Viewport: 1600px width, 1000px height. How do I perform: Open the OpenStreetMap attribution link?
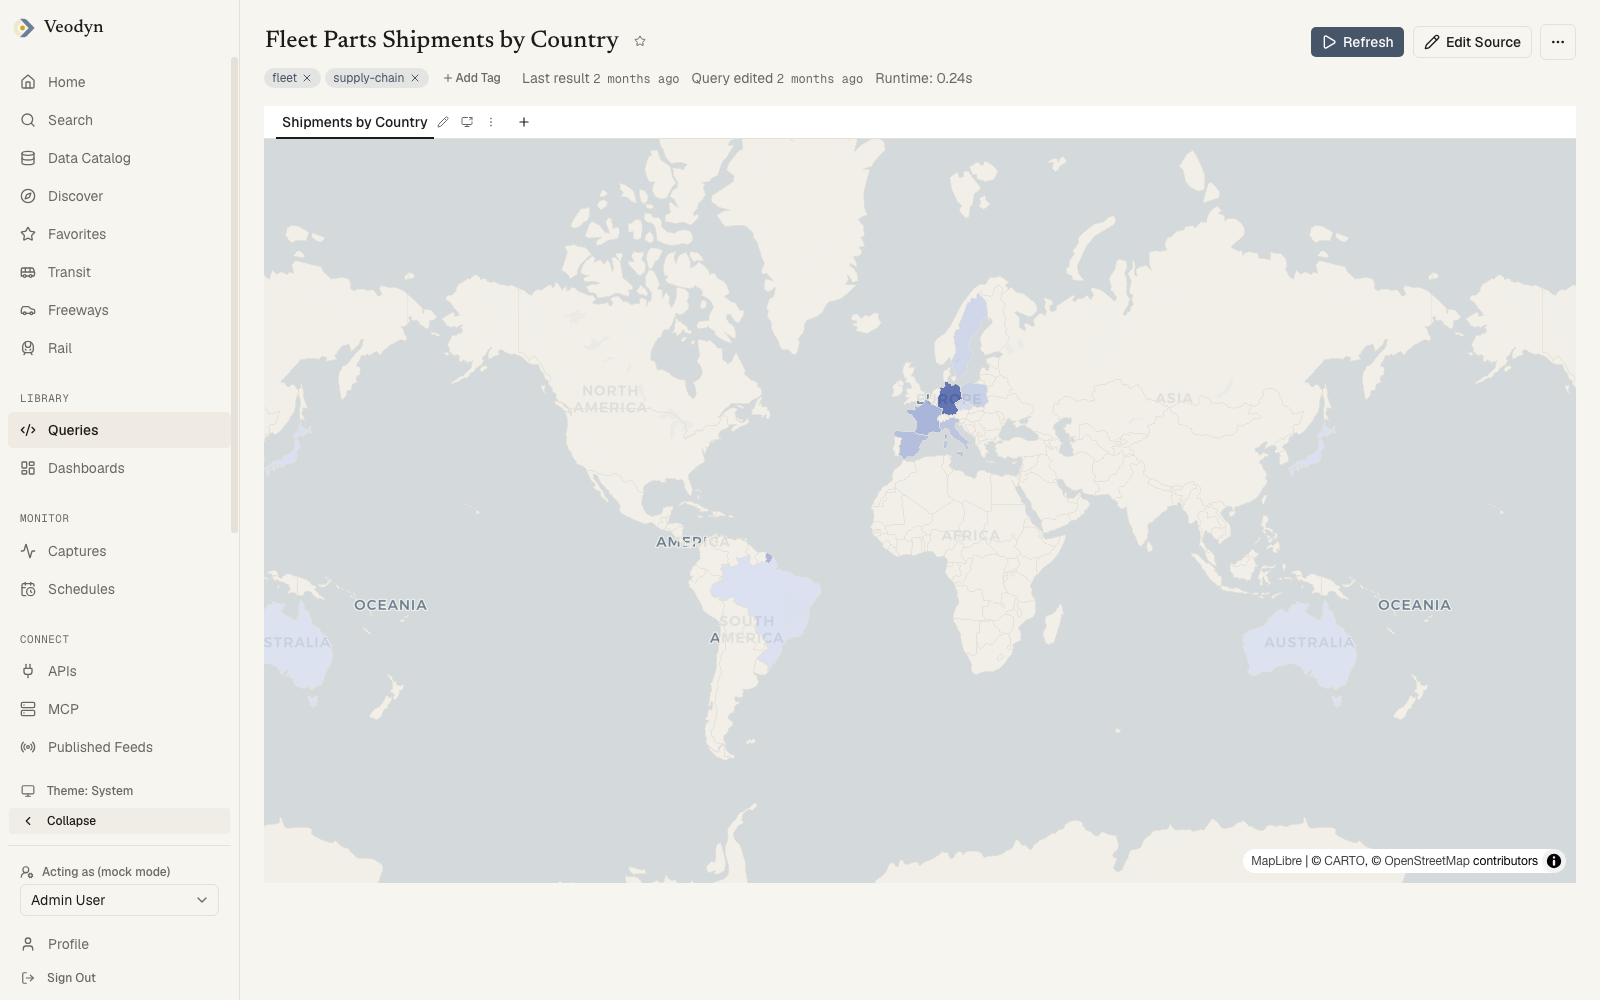[x=1427, y=861]
